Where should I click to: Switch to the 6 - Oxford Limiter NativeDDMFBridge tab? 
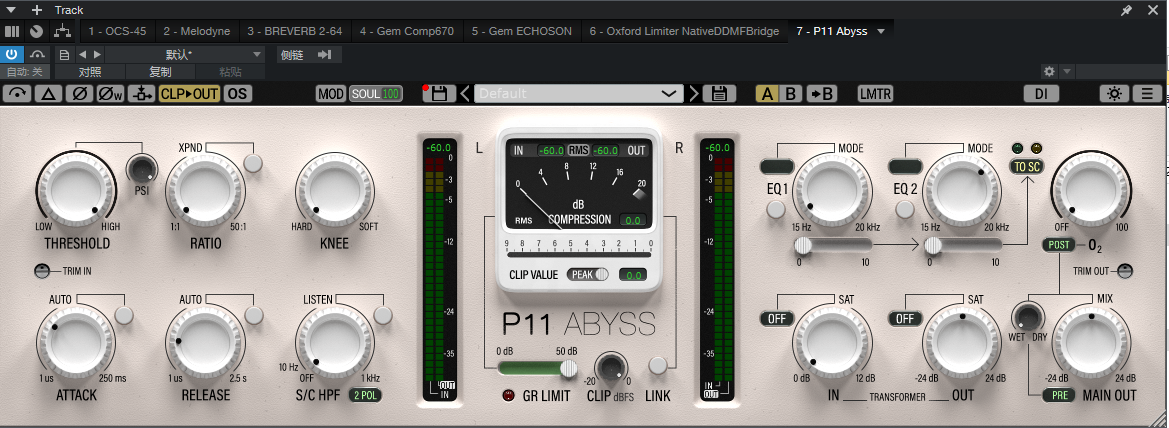[684, 31]
